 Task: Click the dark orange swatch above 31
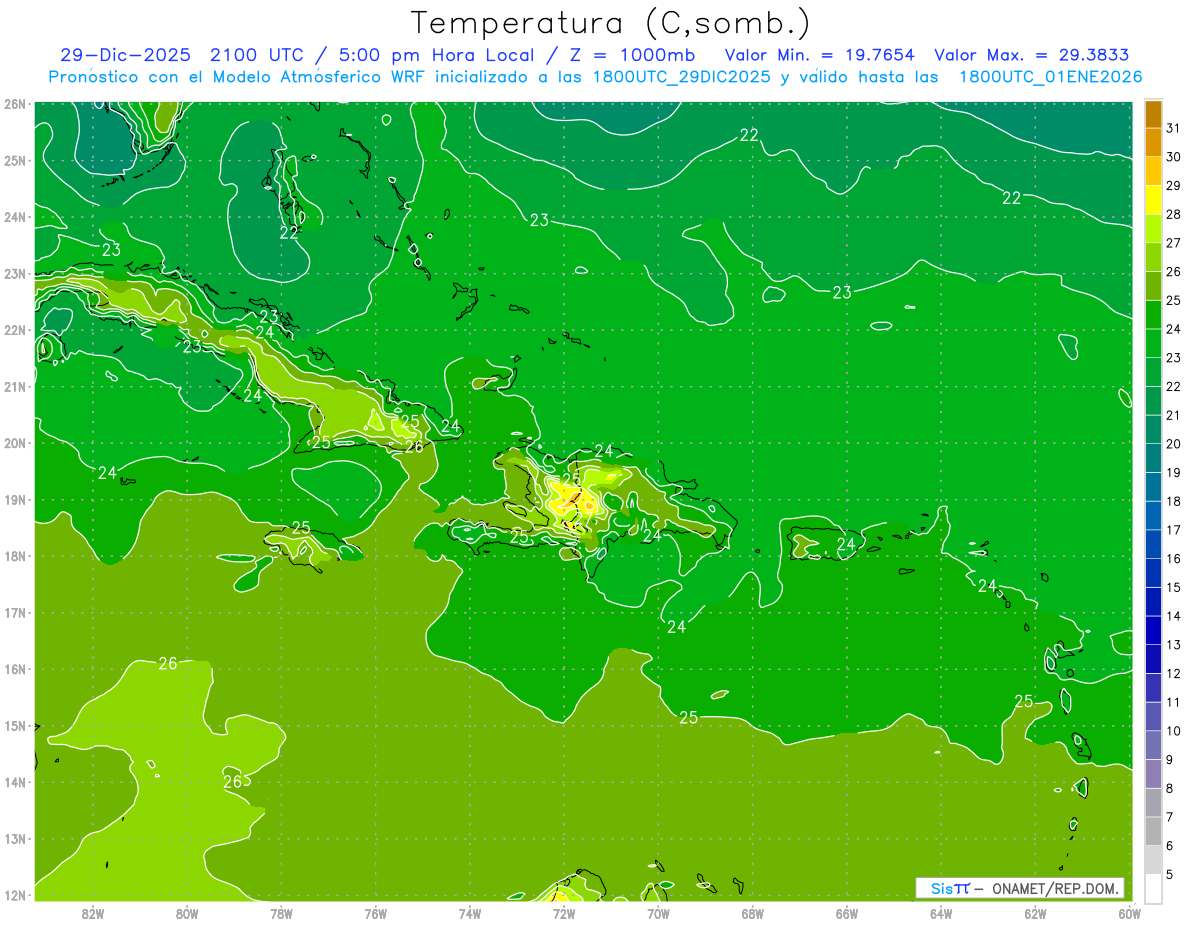click(x=1153, y=114)
